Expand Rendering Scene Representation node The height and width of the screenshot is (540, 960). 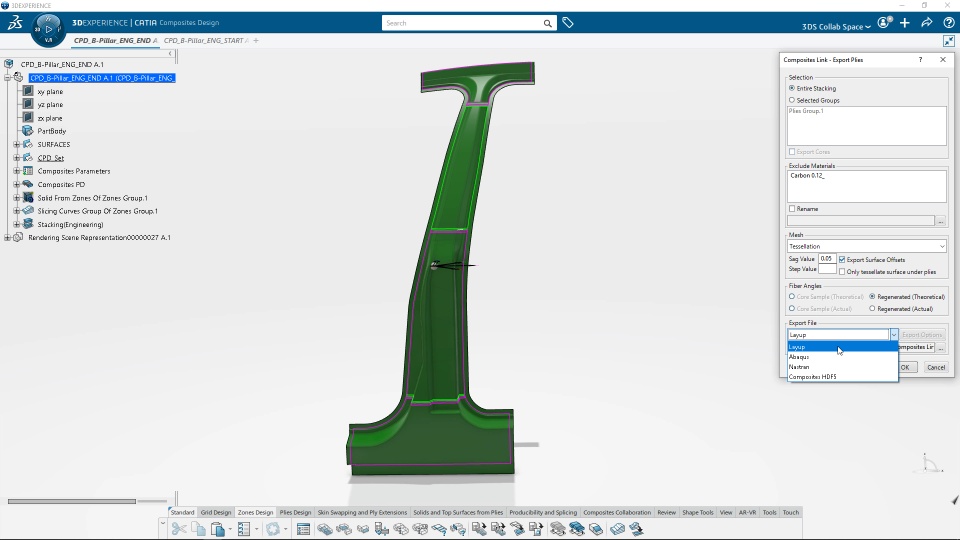7,238
